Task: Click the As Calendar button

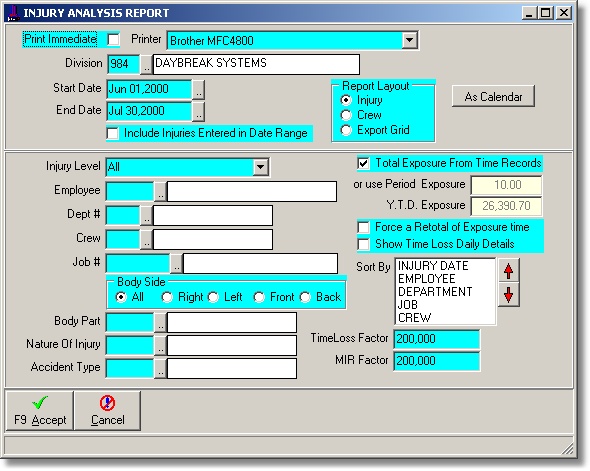Action: [493, 97]
